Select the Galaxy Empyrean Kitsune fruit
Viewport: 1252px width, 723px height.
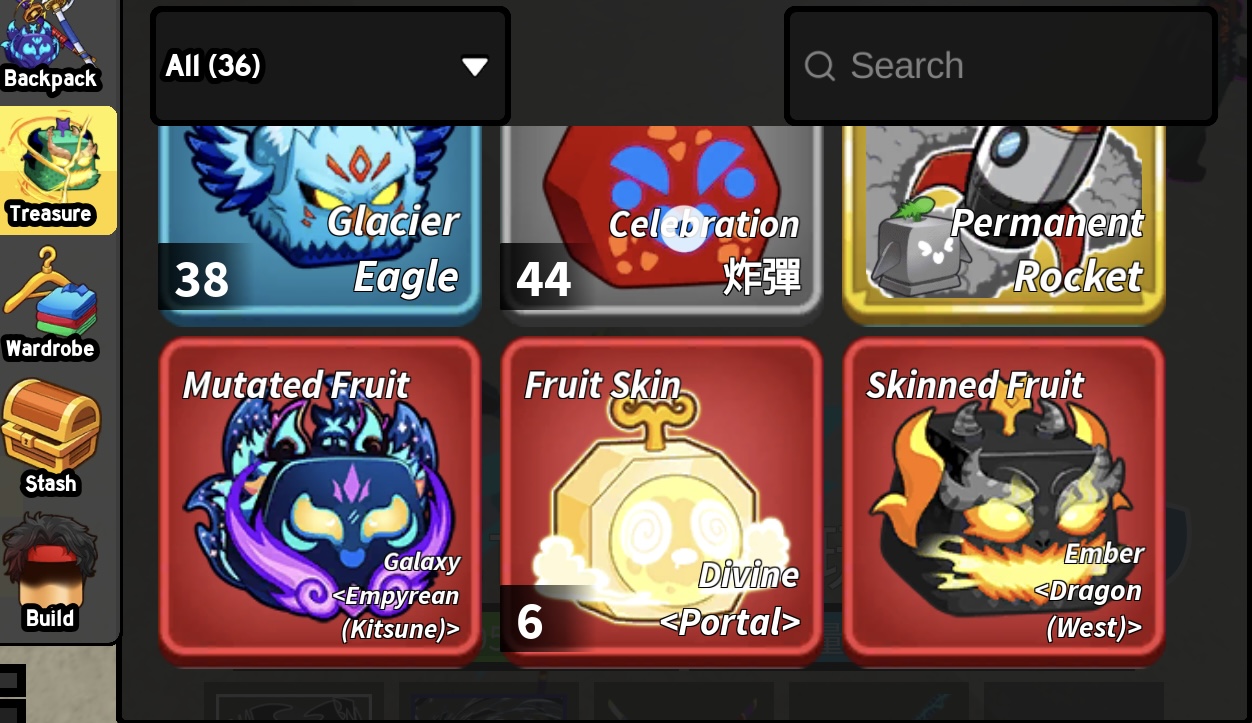coord(319,500)
